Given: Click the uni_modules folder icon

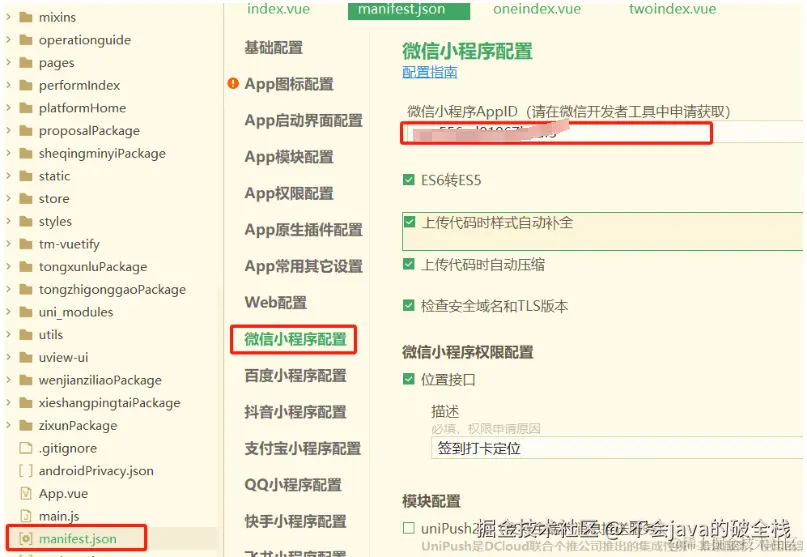Looking at the screenshot, I should click(26, 312).
